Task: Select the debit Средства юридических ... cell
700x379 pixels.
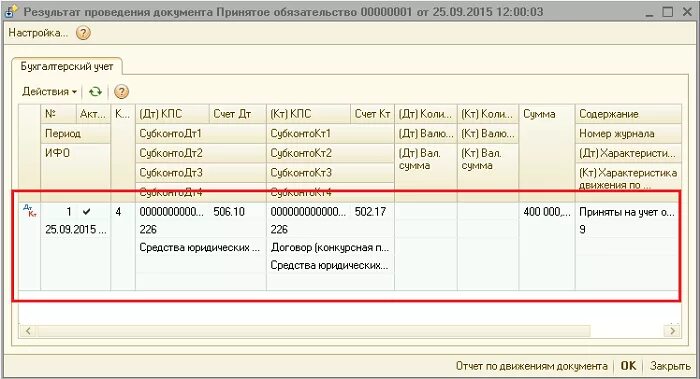Action: [200, 247]
